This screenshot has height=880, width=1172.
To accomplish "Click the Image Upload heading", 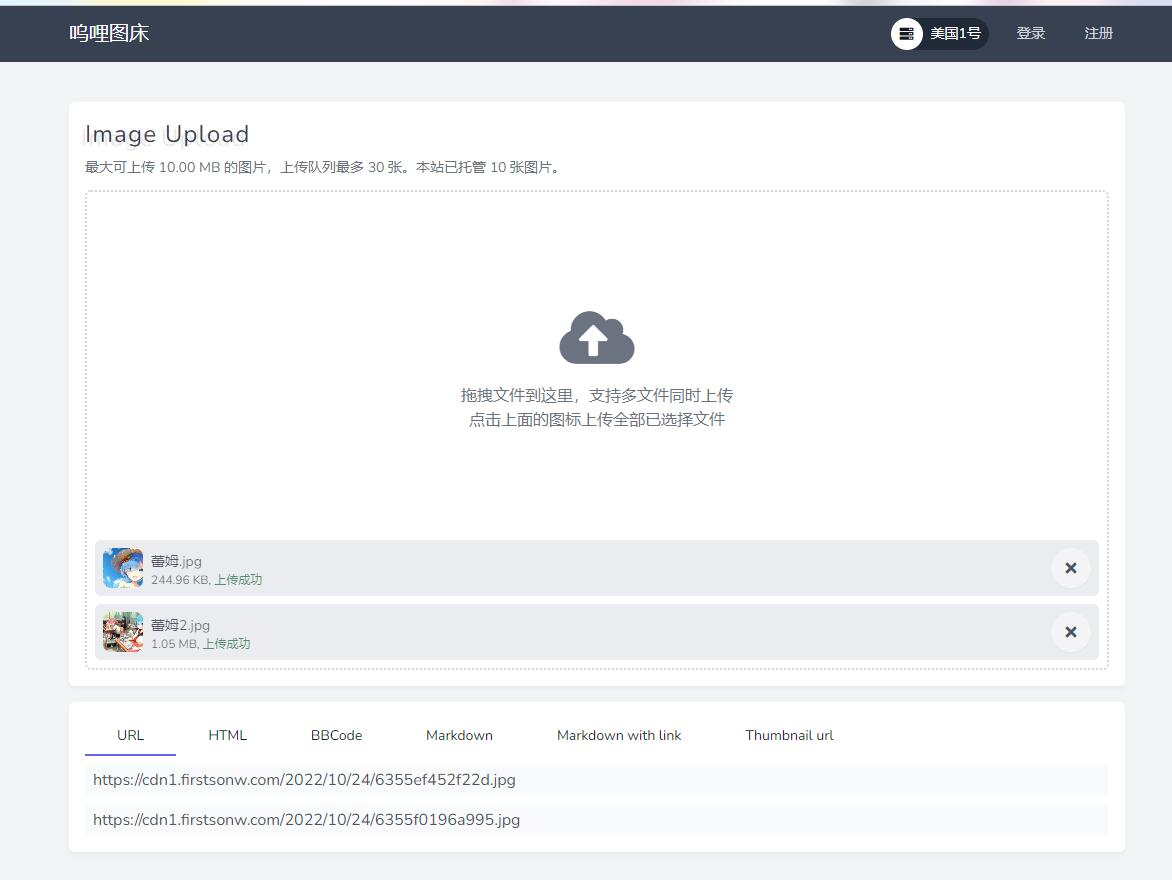I will (167, 135).
